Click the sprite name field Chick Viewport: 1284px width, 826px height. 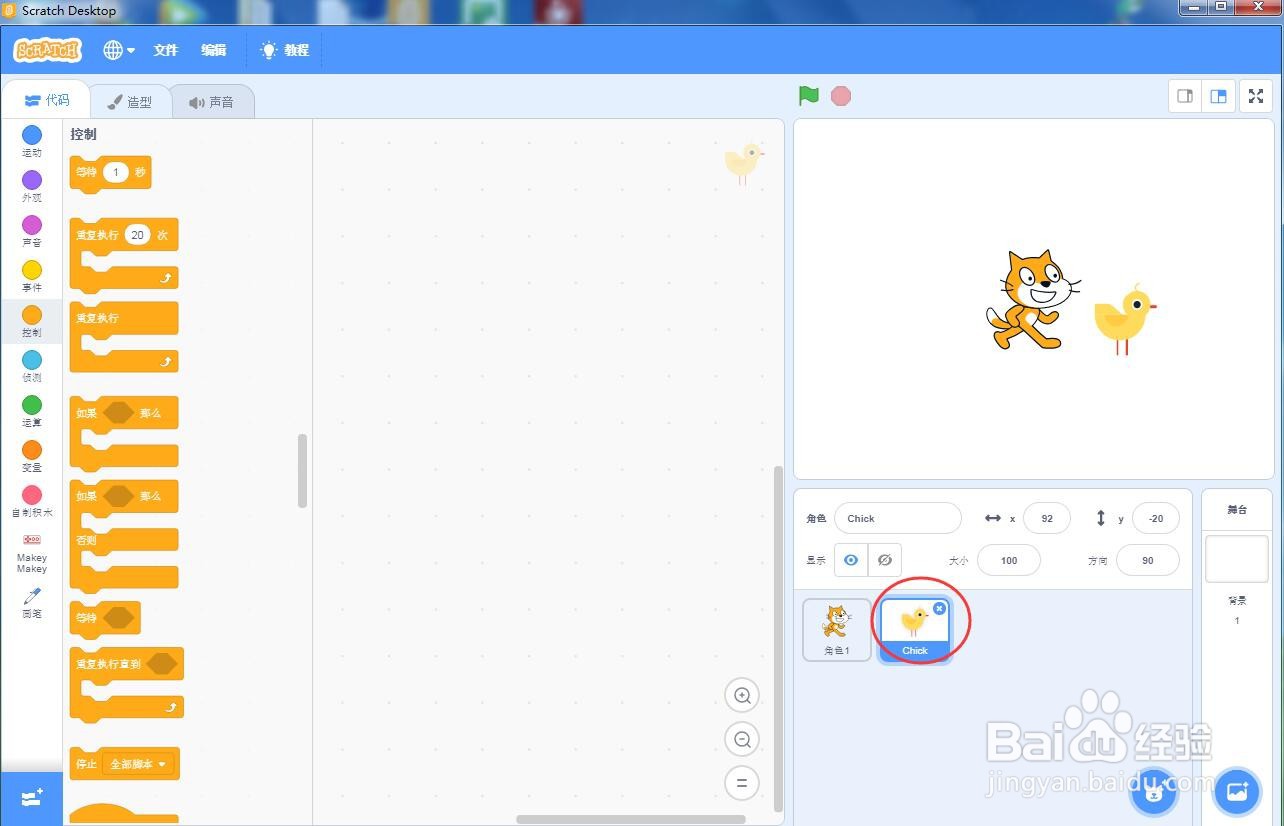(x=898, y=519)
